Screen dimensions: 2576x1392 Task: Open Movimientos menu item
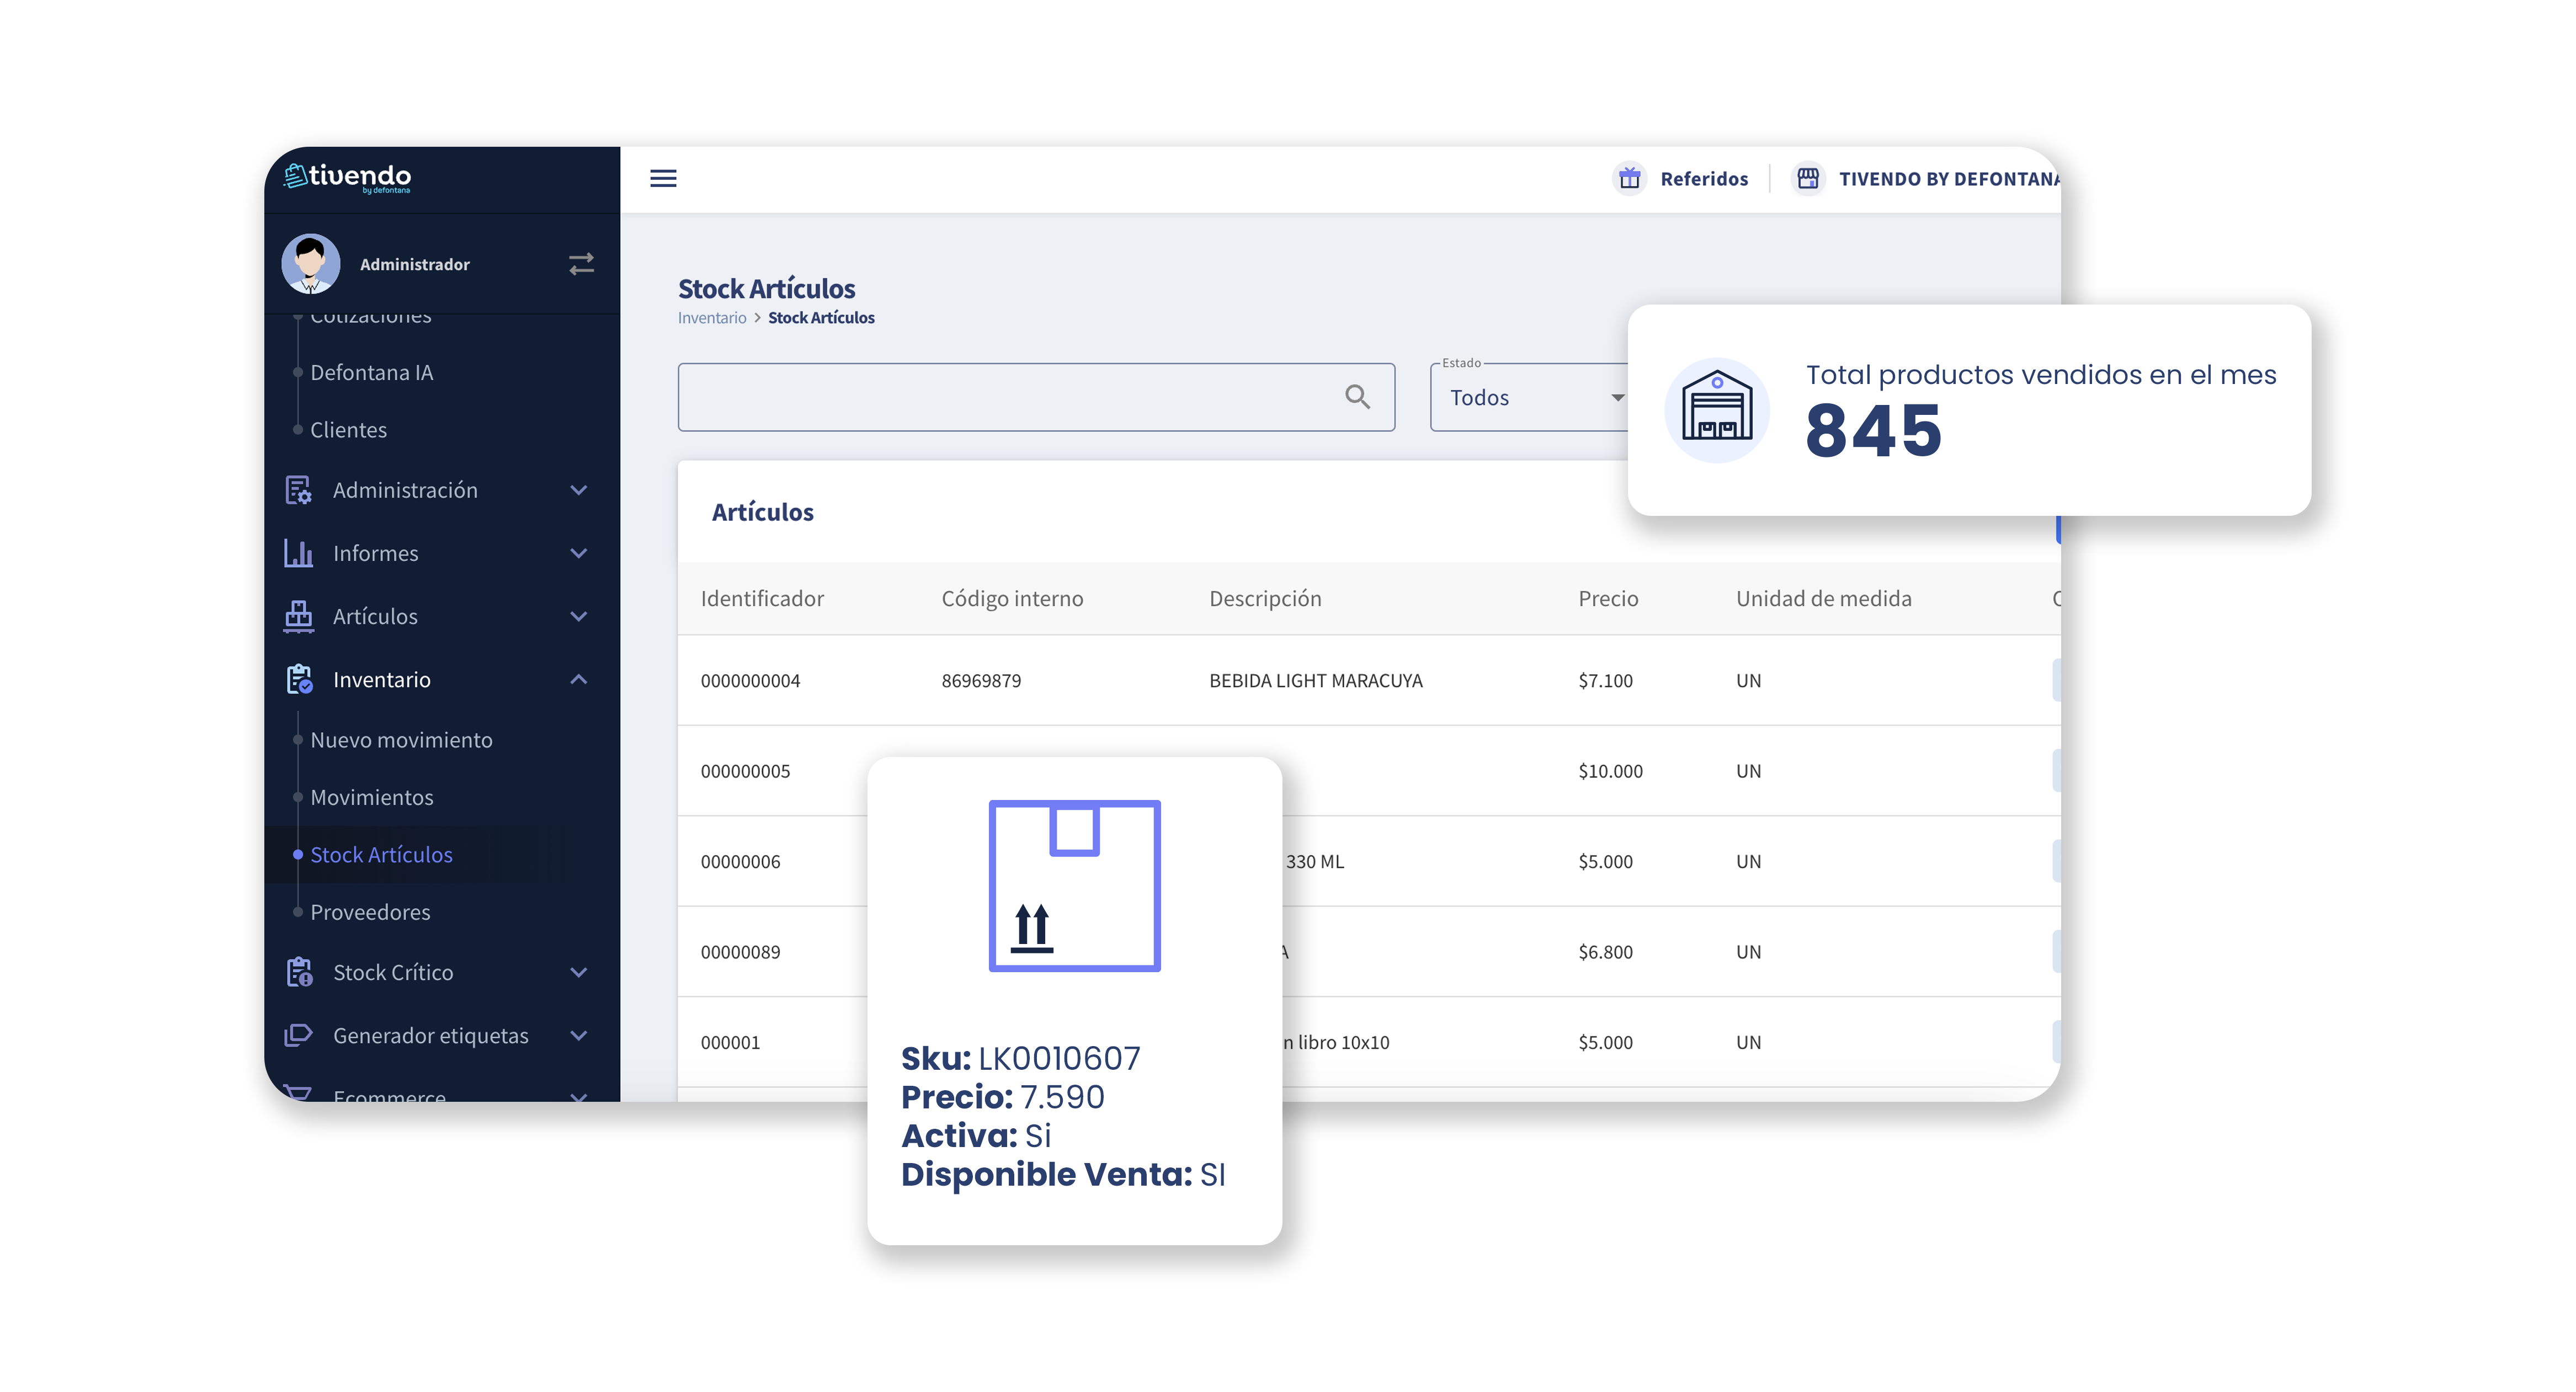(x=372, y=797)
